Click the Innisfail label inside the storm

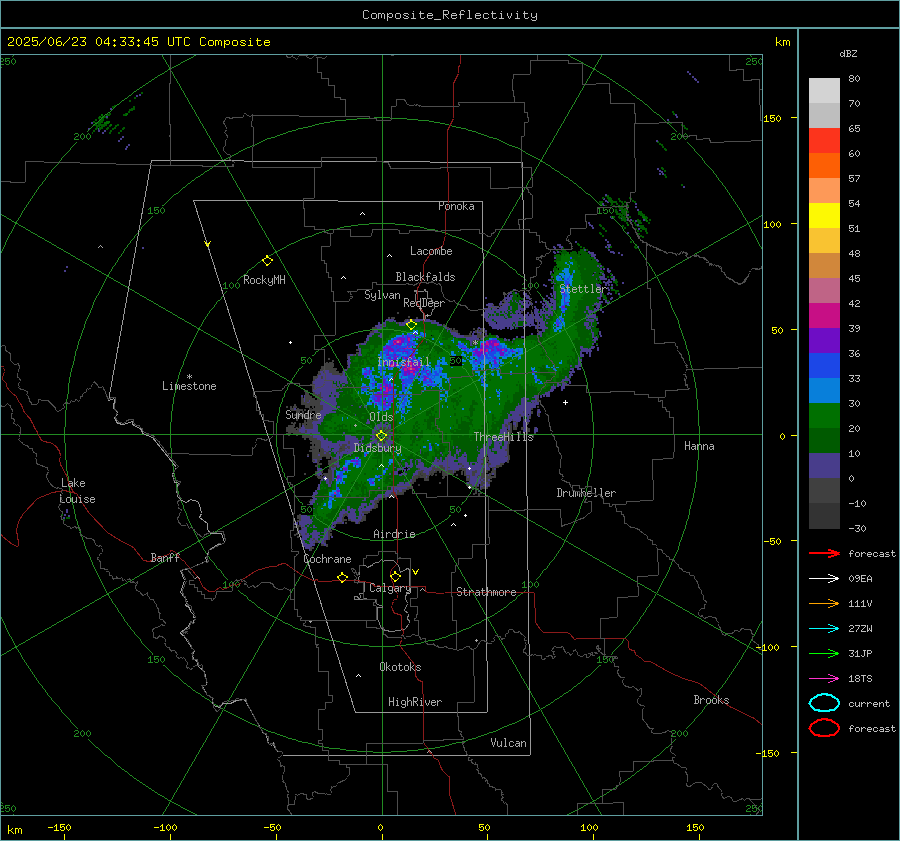(404, 362)
